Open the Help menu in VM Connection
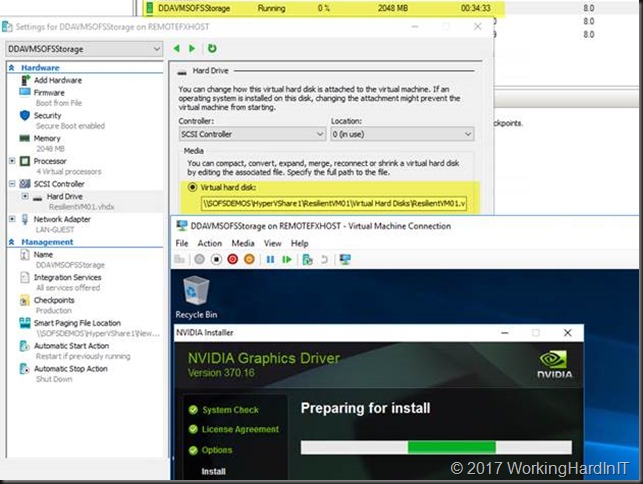This screenshot has height=484, width=643. coord(299,243)
